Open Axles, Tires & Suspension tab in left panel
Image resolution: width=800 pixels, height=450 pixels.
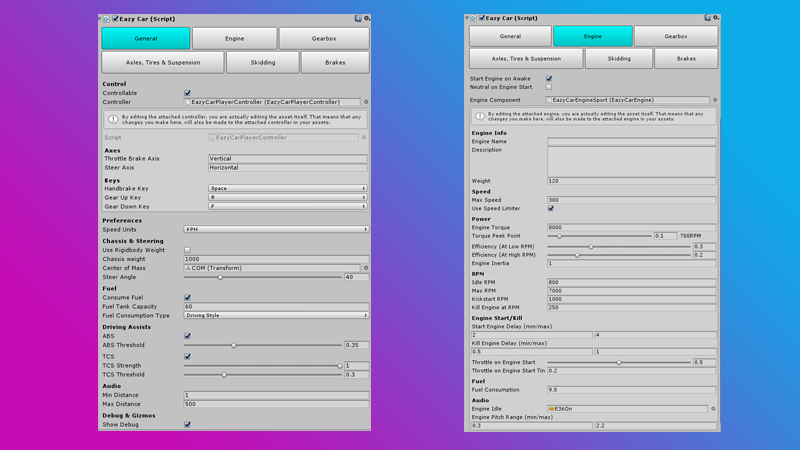coord(163,62)
